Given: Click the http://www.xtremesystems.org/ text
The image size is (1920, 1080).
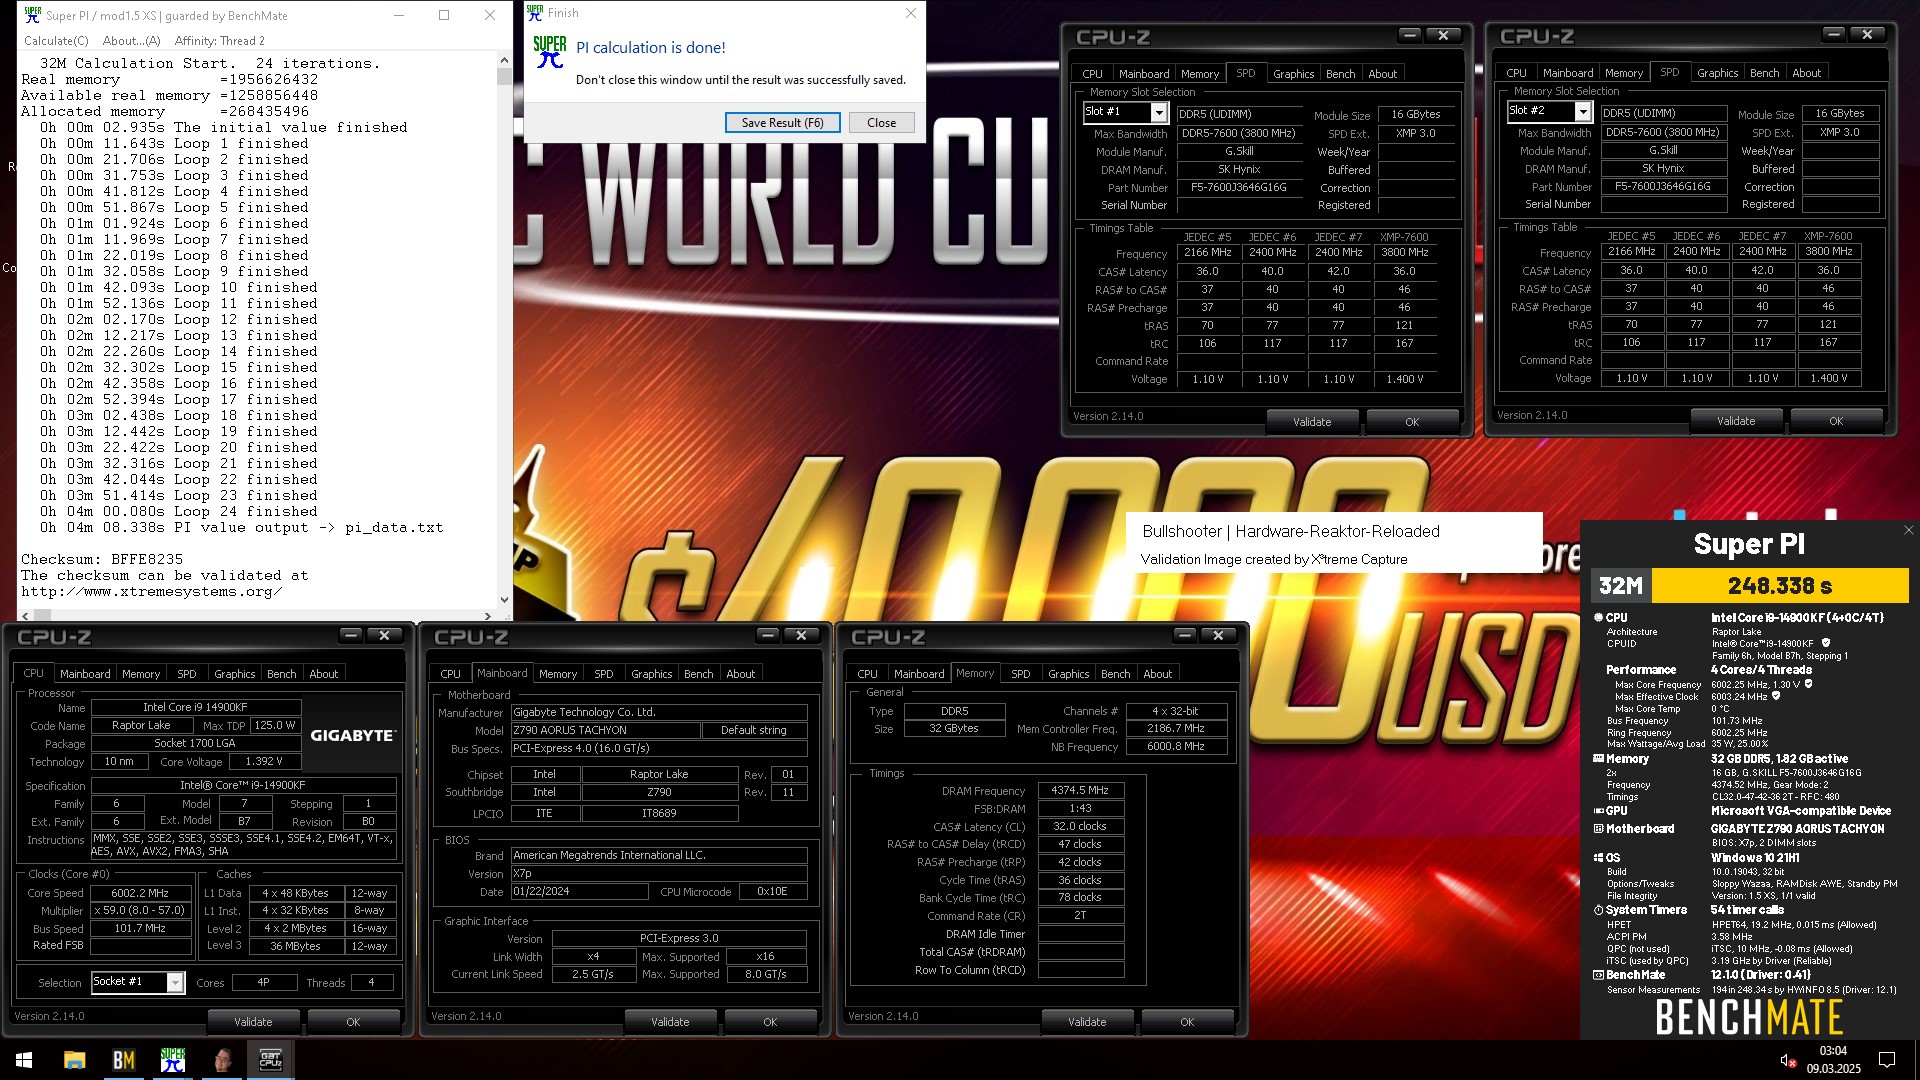Looking at the screenshot, I should click(x=152, y=592).
